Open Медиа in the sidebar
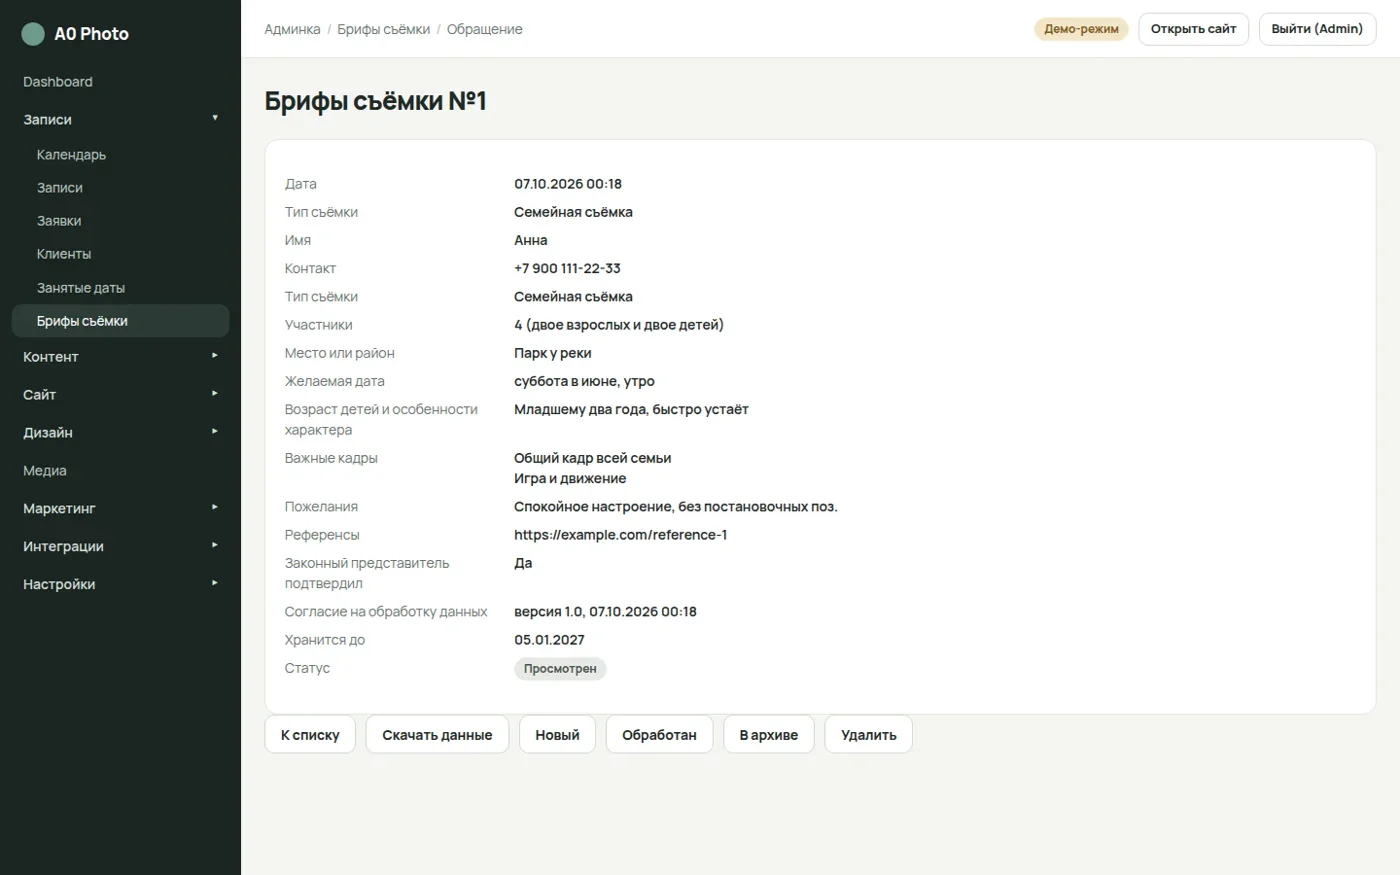The height and width of the screenshot is (875, 1400). click(x=45, y=471)
